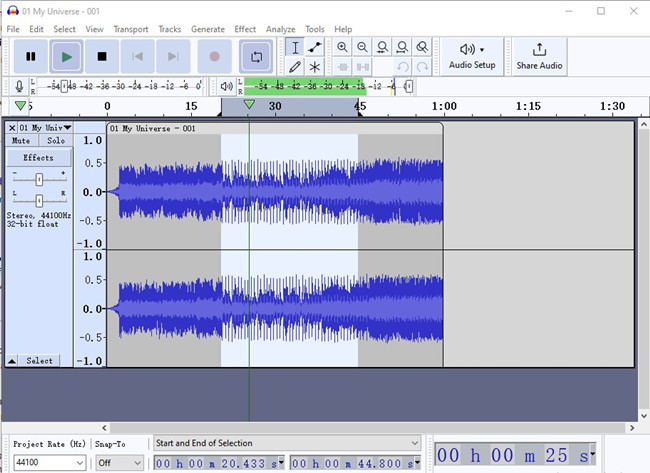
Task: Open the View menu
Action: click(94, 29)
